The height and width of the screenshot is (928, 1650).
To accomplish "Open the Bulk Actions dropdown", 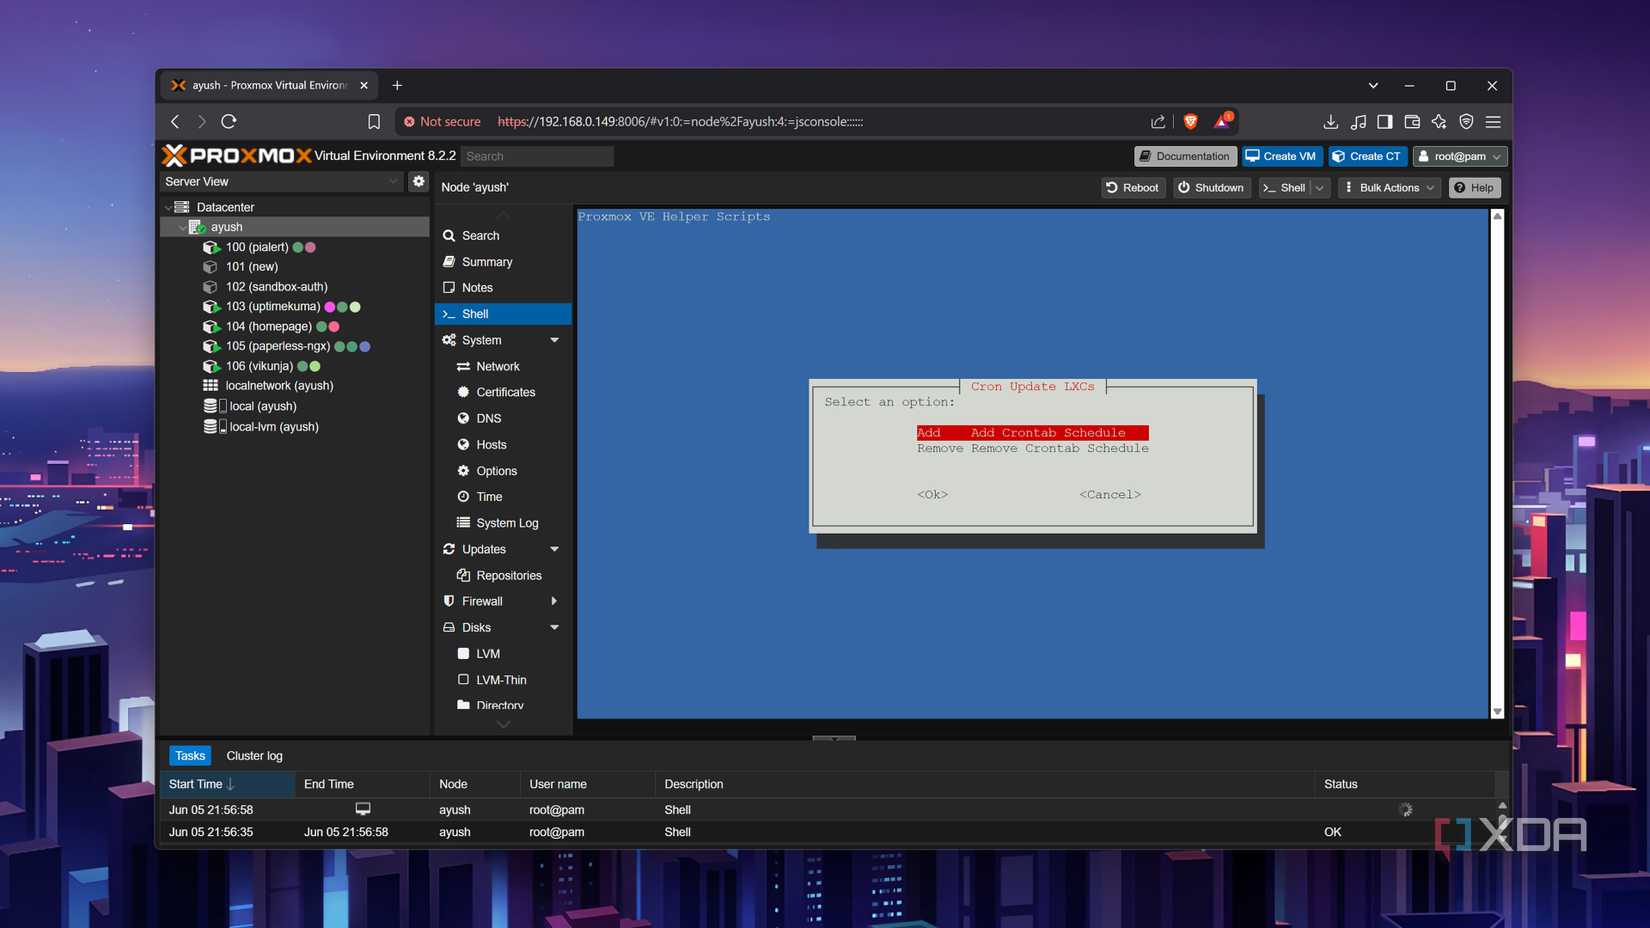I will coord(1388,187).
